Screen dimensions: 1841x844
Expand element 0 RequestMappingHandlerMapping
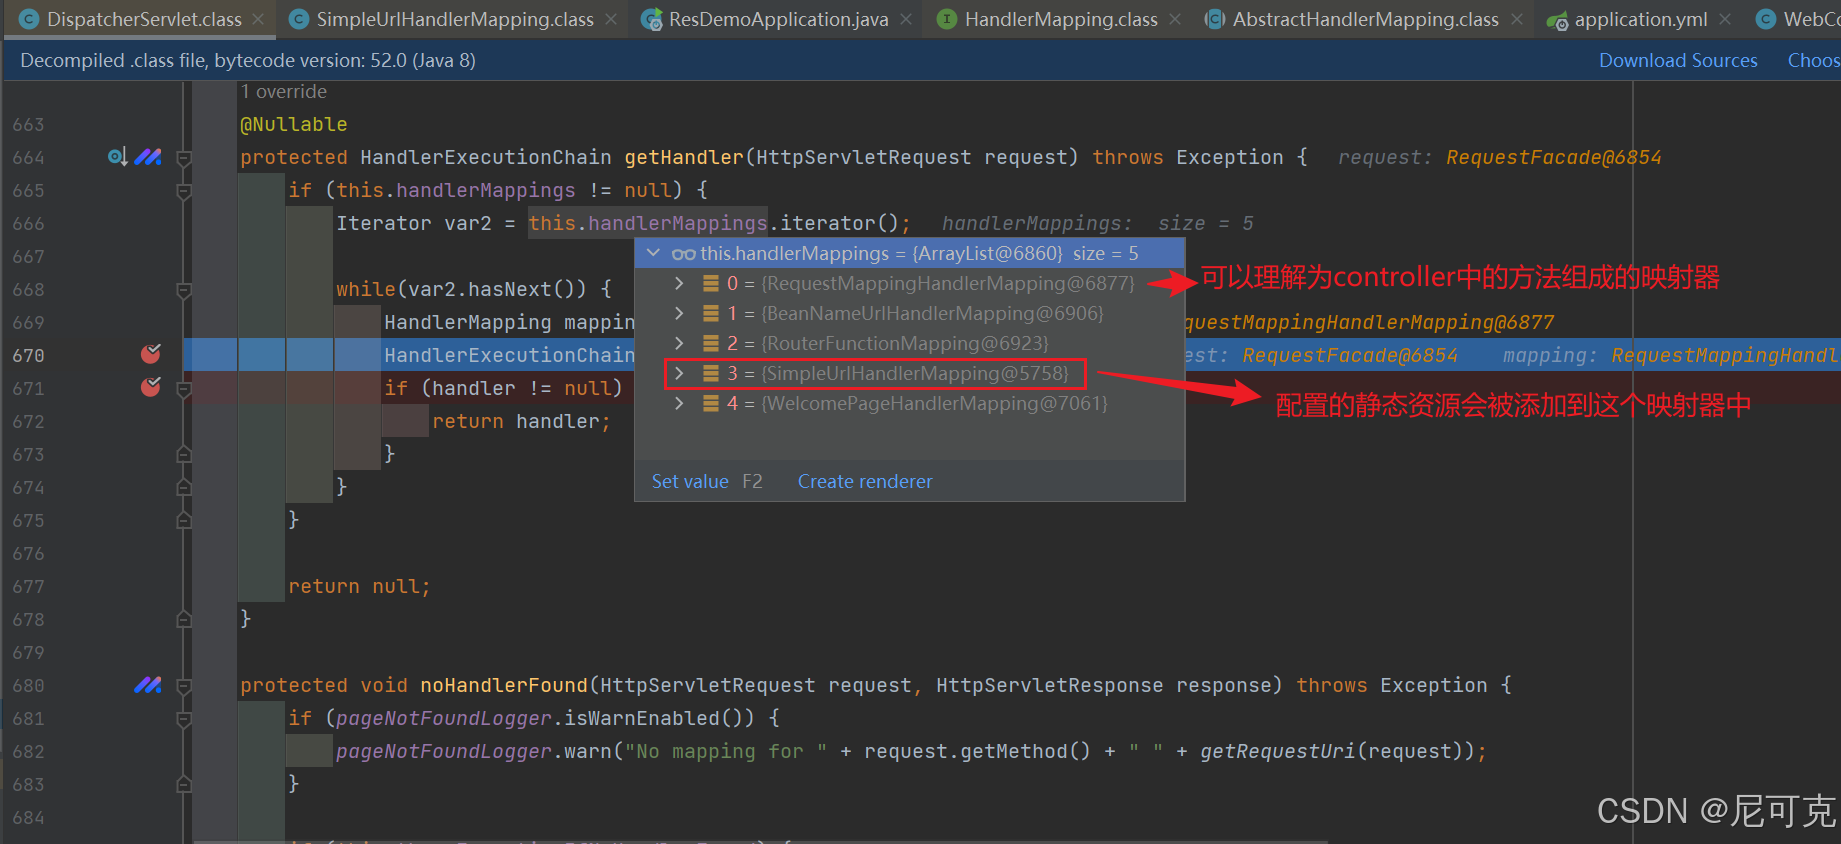point(679,283)
